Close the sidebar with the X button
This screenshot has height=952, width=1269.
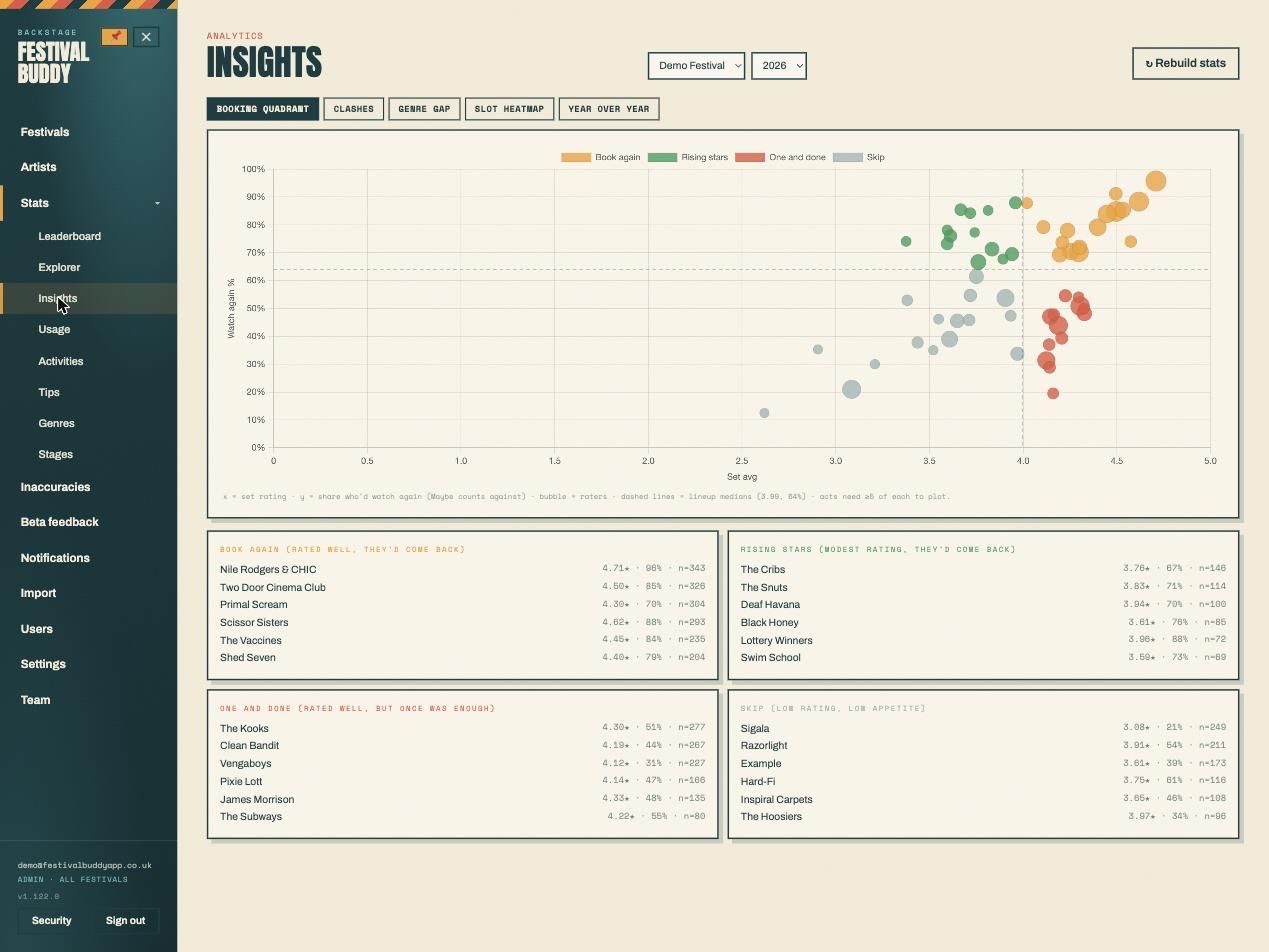(x=146, y=37)
